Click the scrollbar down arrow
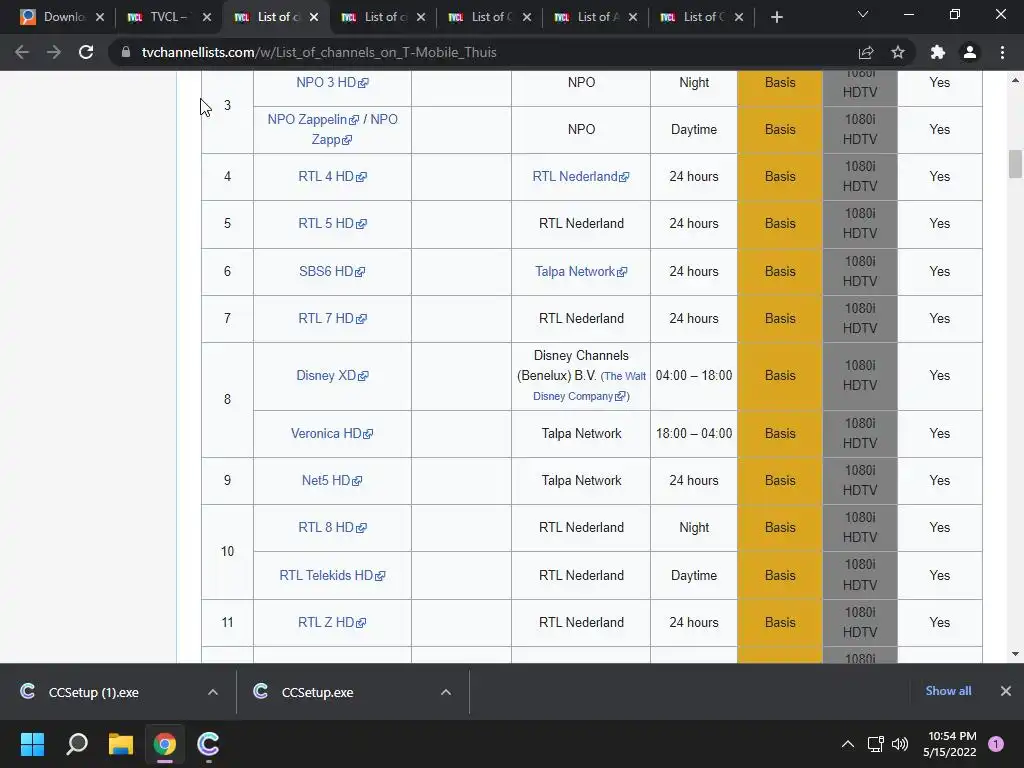The height and width of the screenshot is (768, 1024). [1015, 654]
